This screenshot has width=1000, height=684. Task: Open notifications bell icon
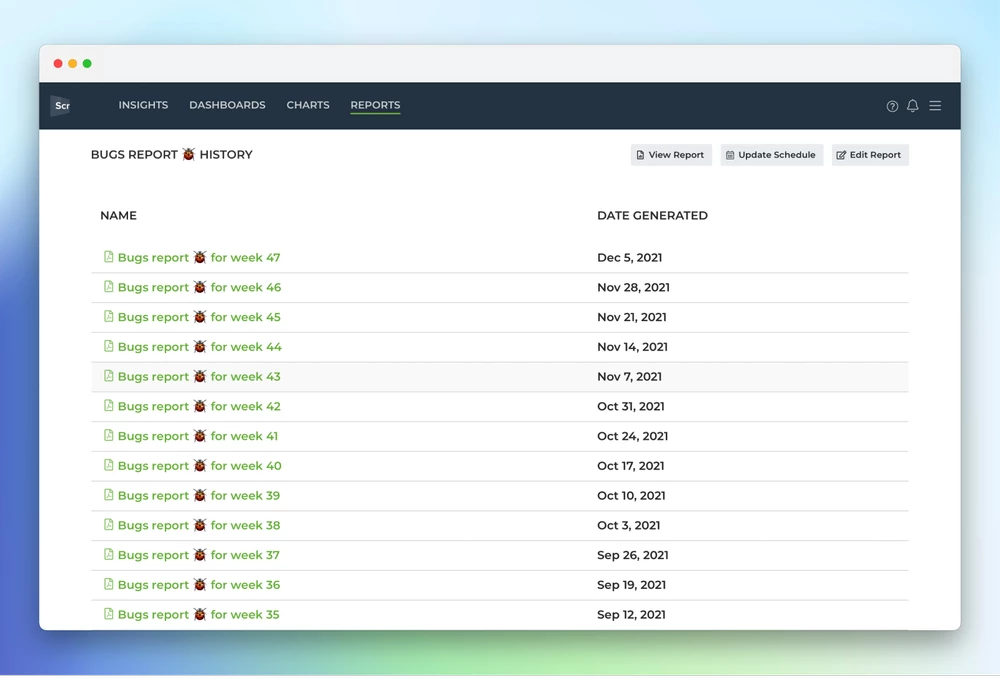pos(913,106)
